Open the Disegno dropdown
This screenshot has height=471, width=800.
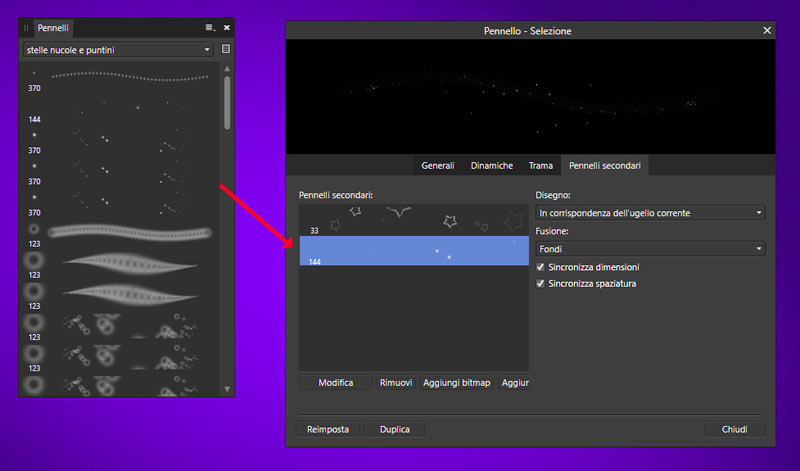pyautogui.click(x=650, y=213)
